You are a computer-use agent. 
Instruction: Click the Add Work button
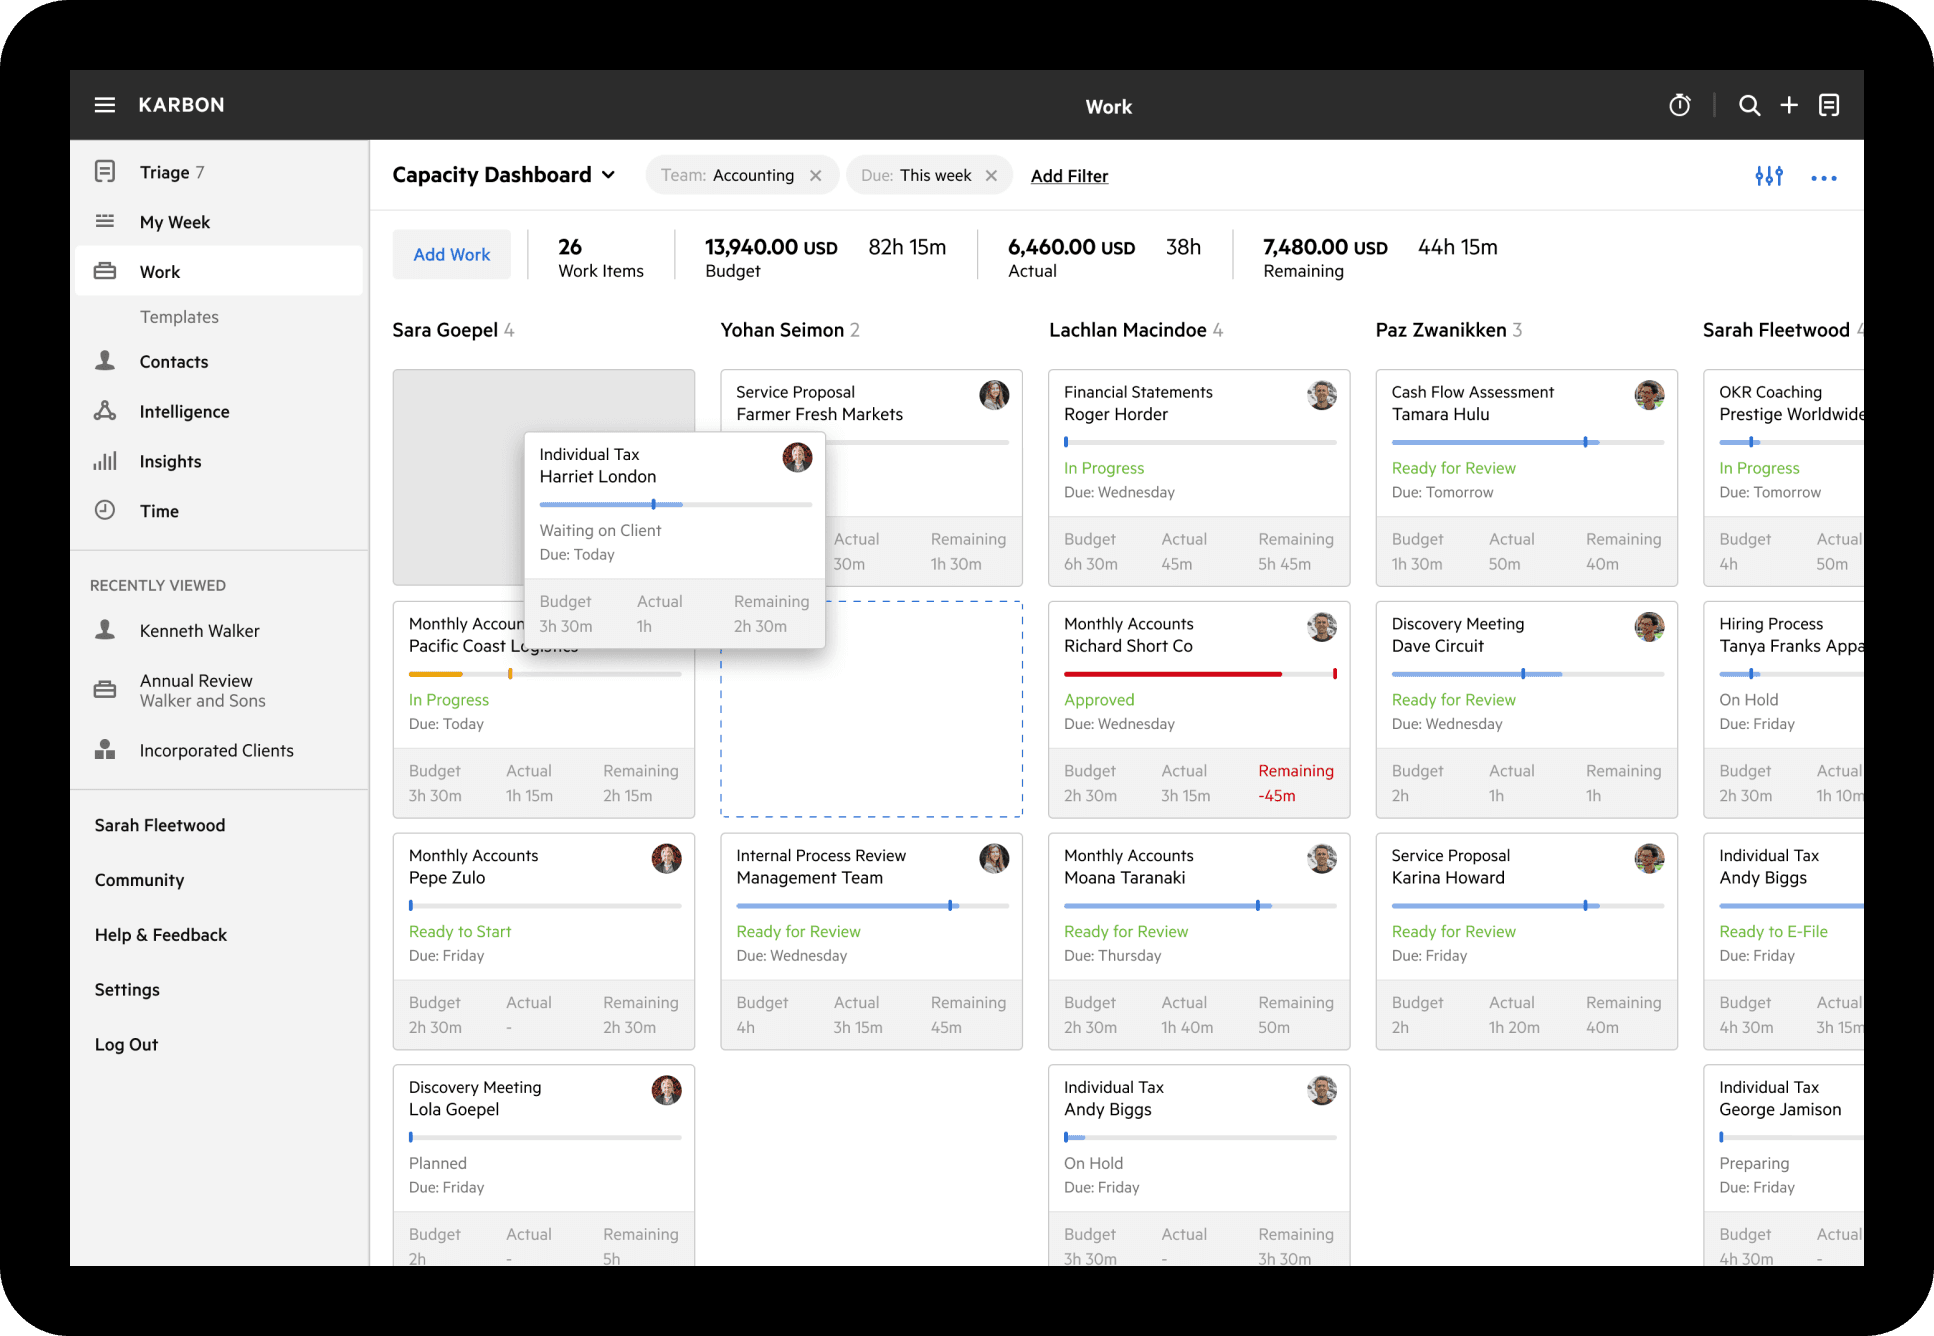pyautogui.click(x=451, y=255)
